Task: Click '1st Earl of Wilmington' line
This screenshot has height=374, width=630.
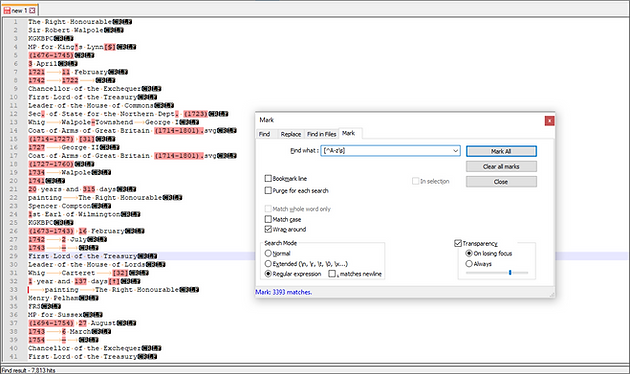Action: click(x=74, y=214)
